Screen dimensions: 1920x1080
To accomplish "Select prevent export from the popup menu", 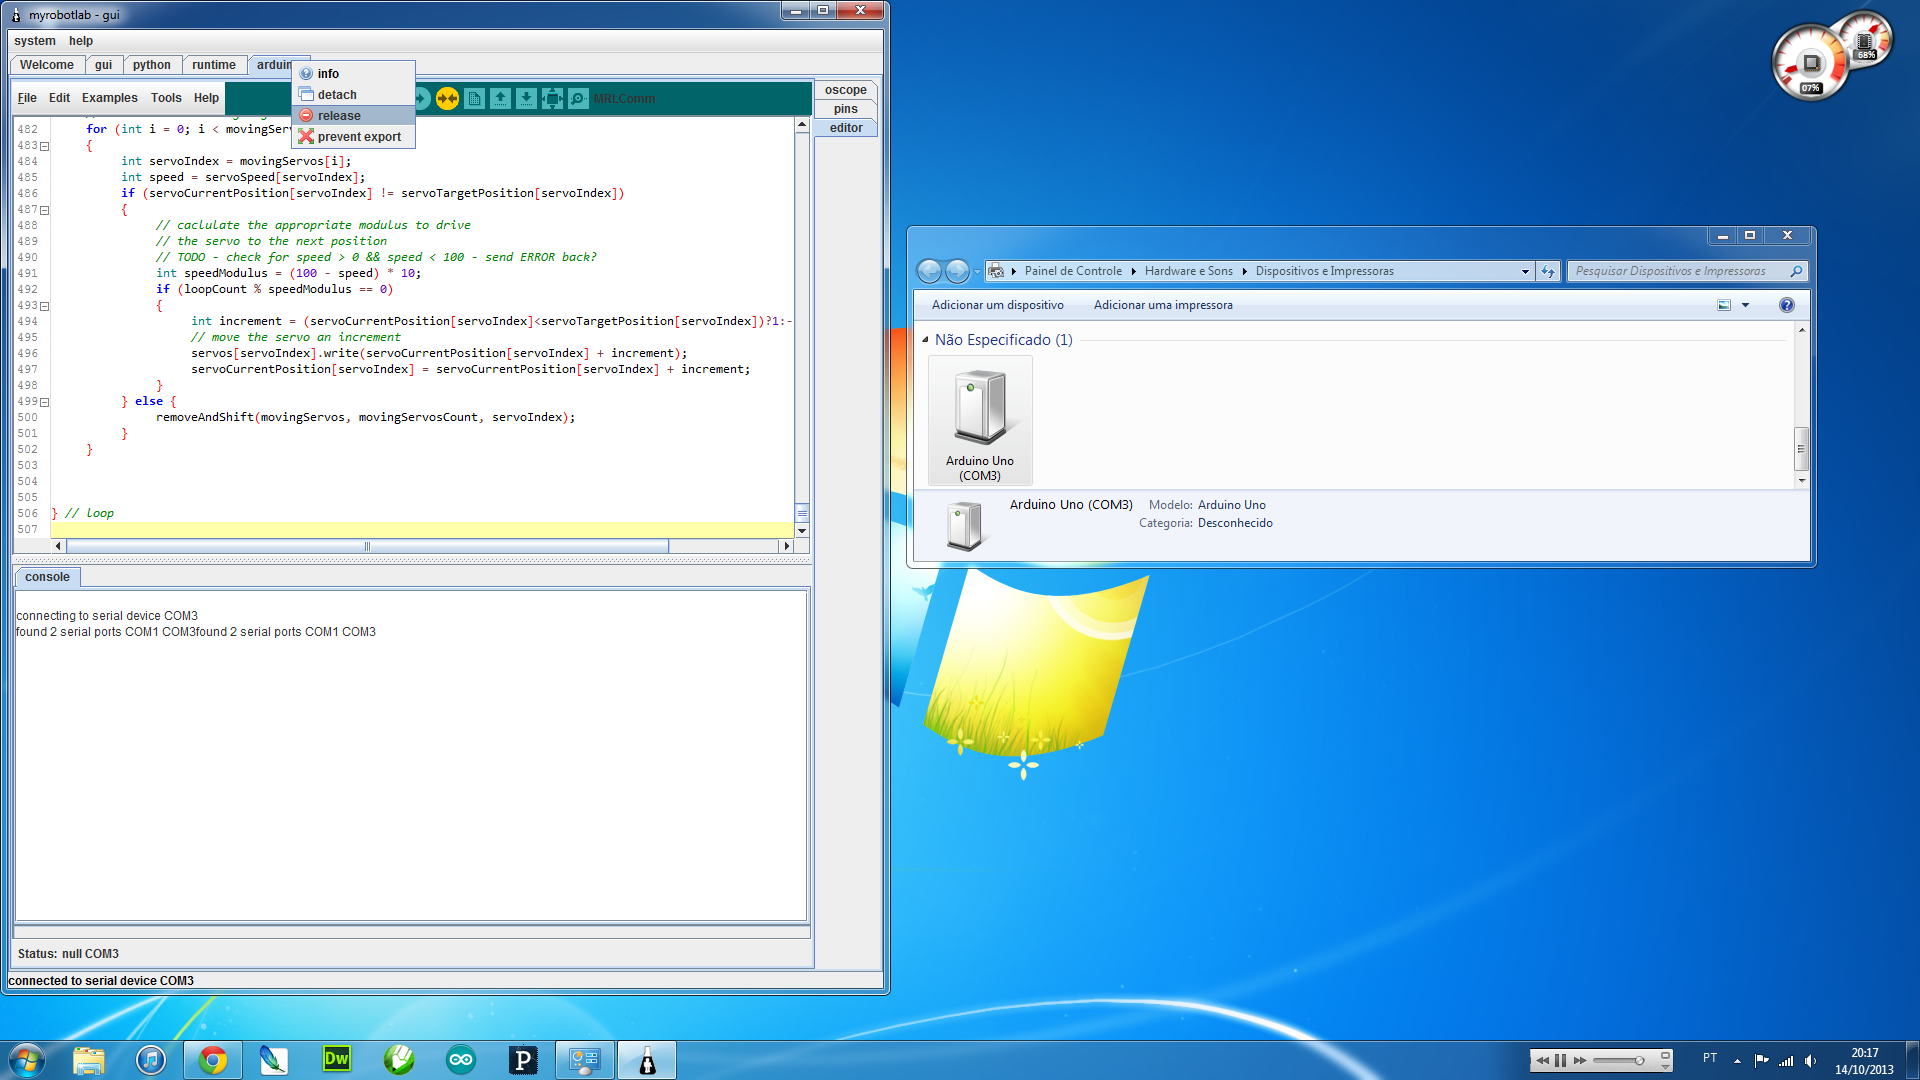I will pos(353,136).
